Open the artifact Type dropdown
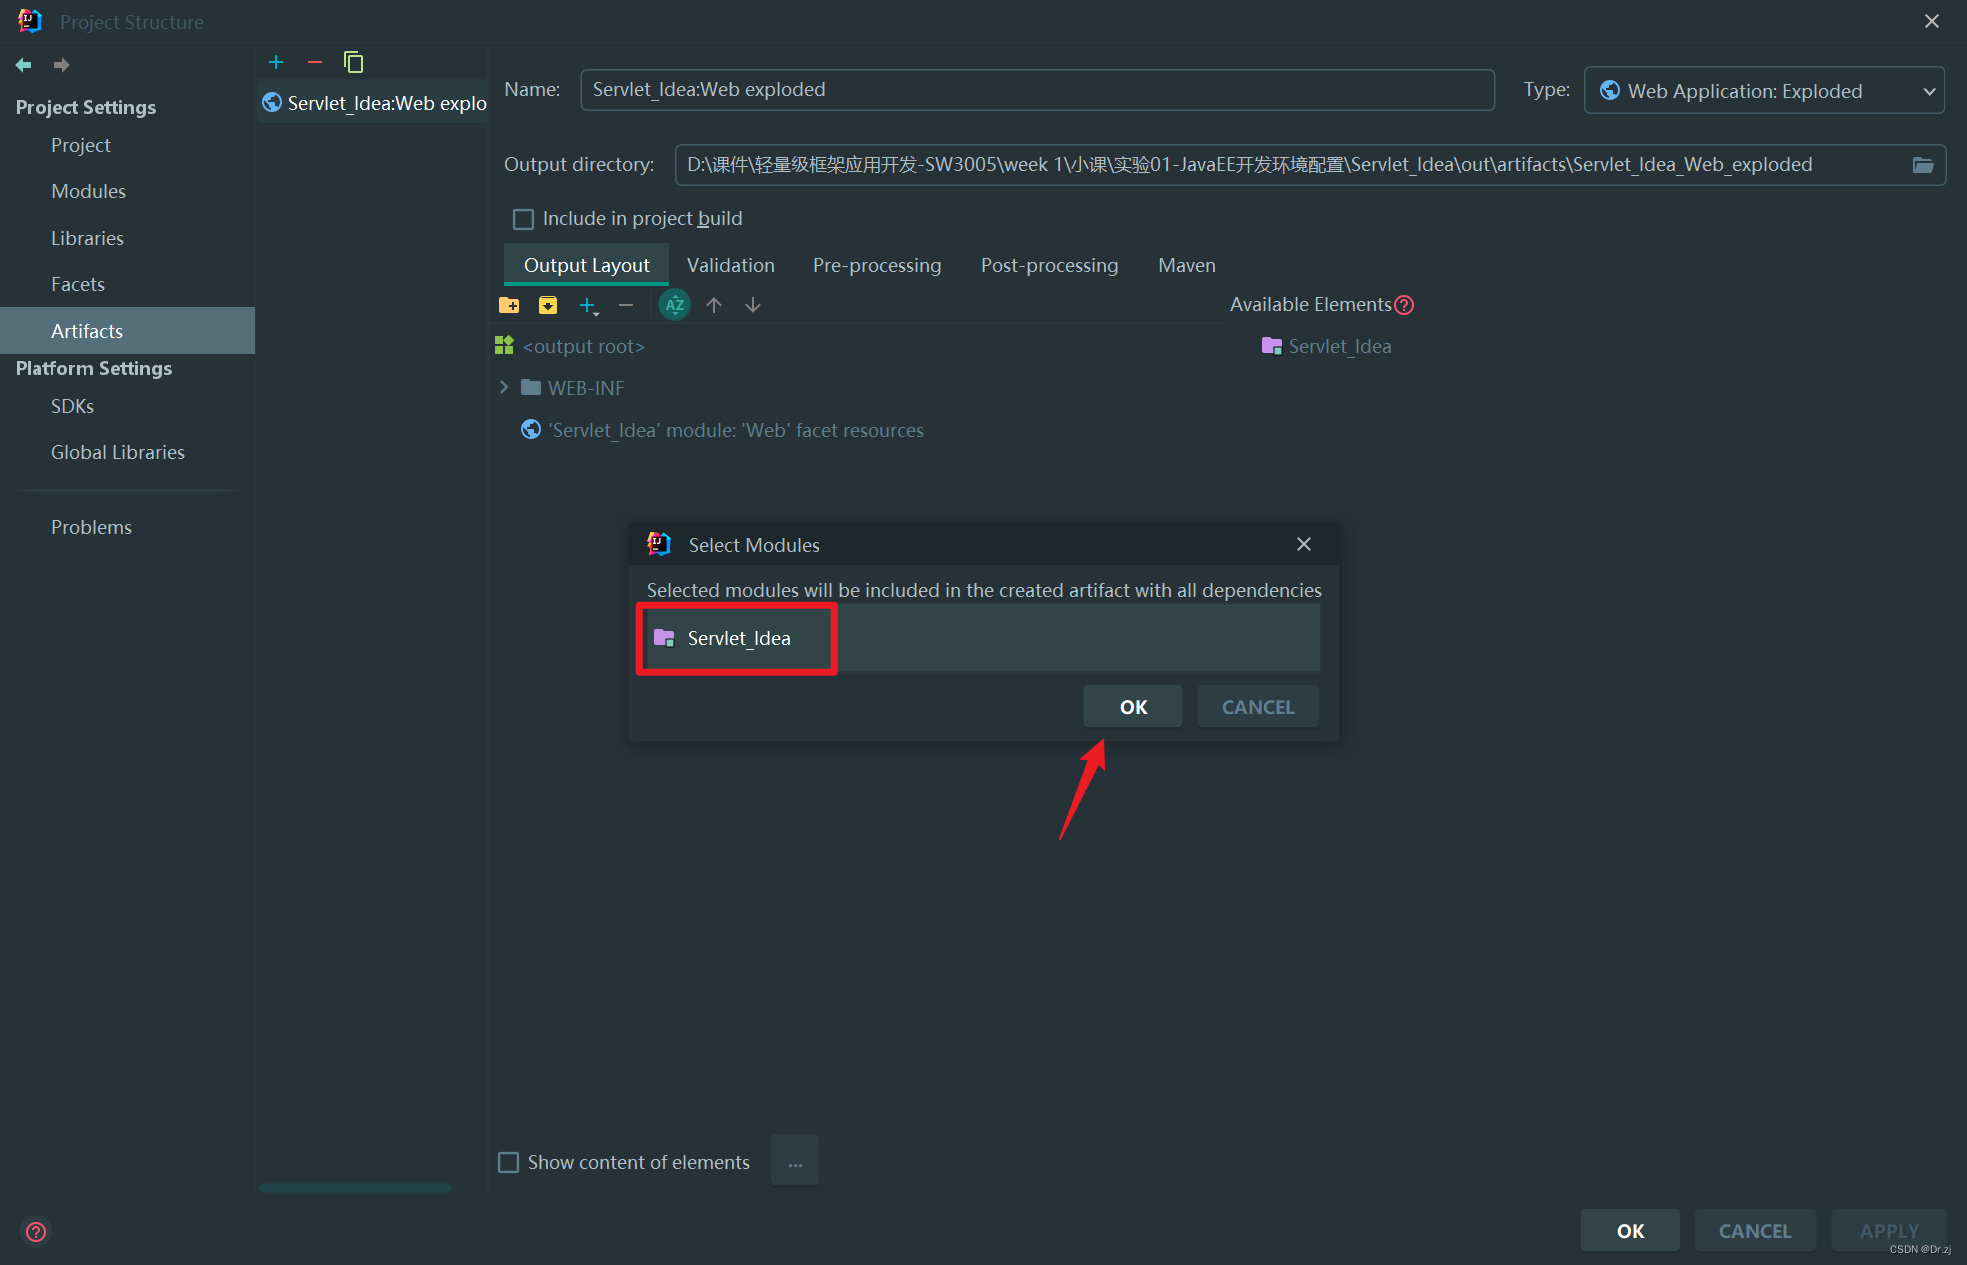The height and width of the screenshot is (1265, 1967). 1764,91
